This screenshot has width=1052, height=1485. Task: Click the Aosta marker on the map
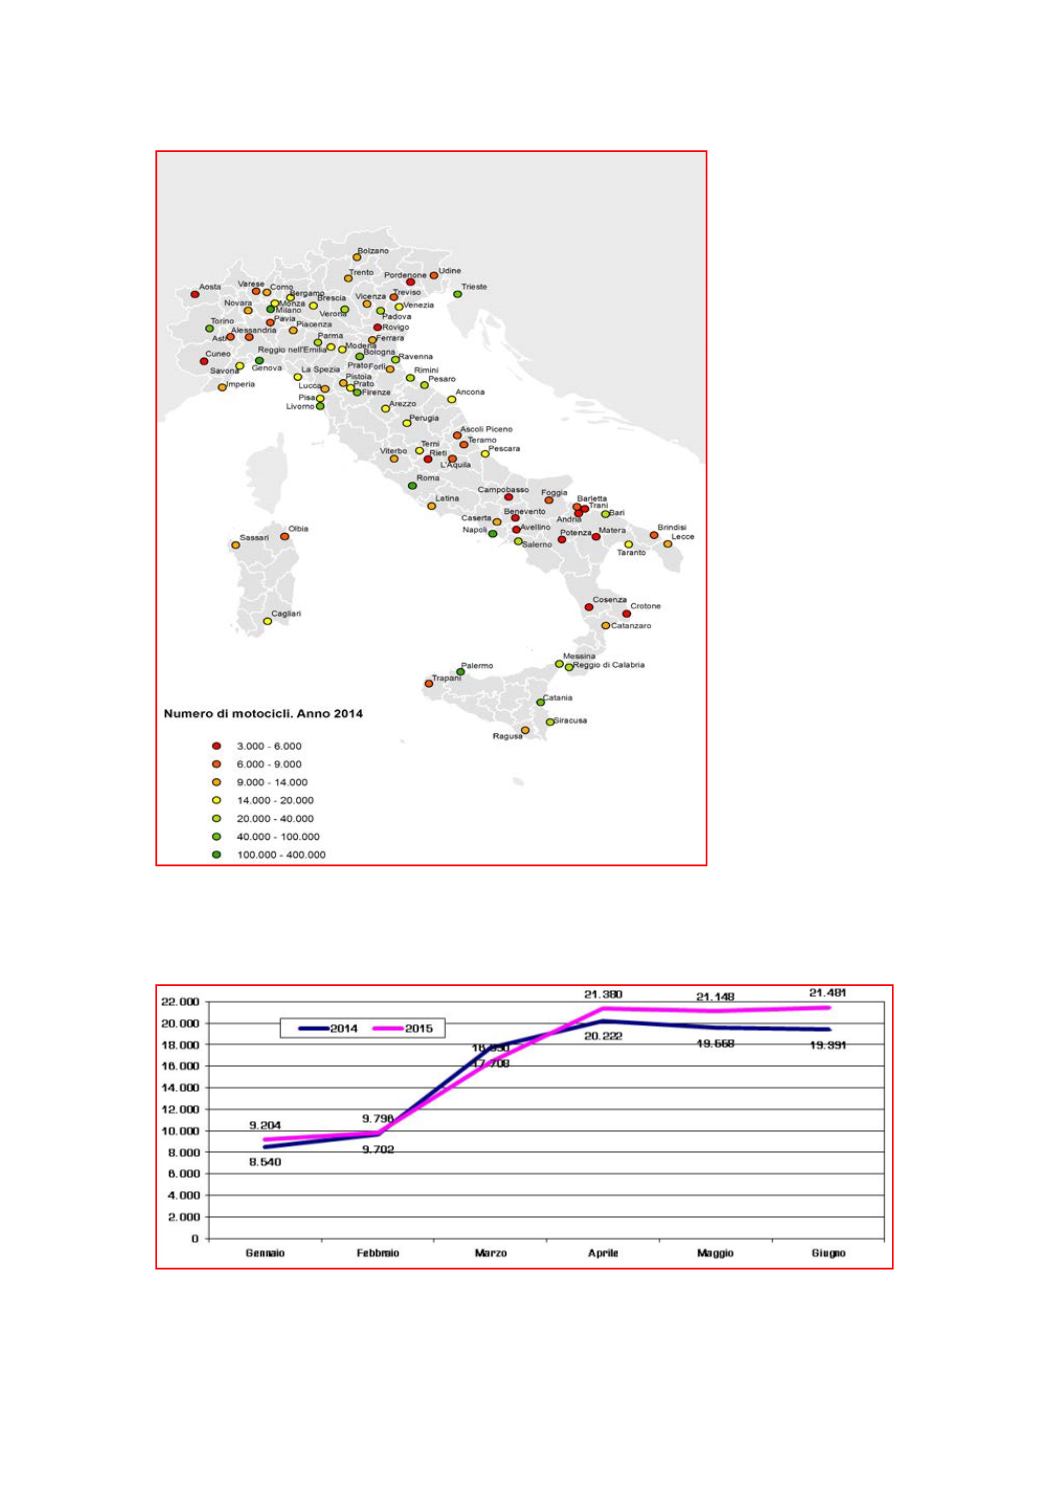coord(195,294)
